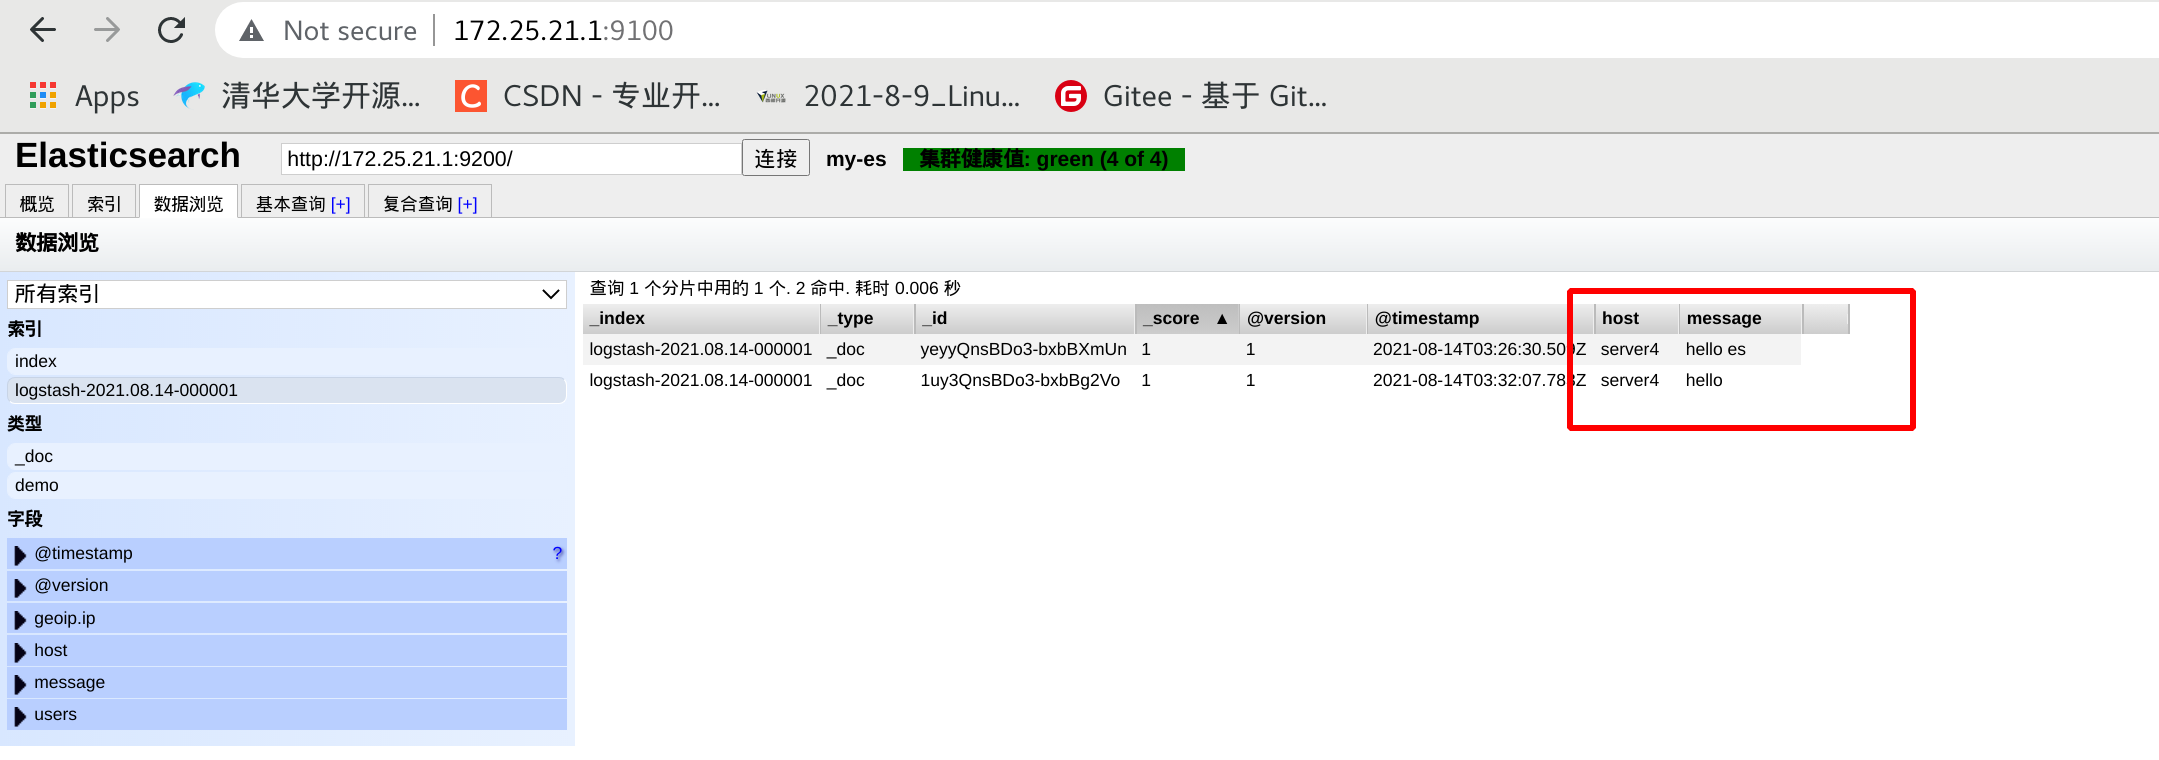Reload the page with the refresh icon
This screenshot has width=2159, height=760.
coord(172,30)
